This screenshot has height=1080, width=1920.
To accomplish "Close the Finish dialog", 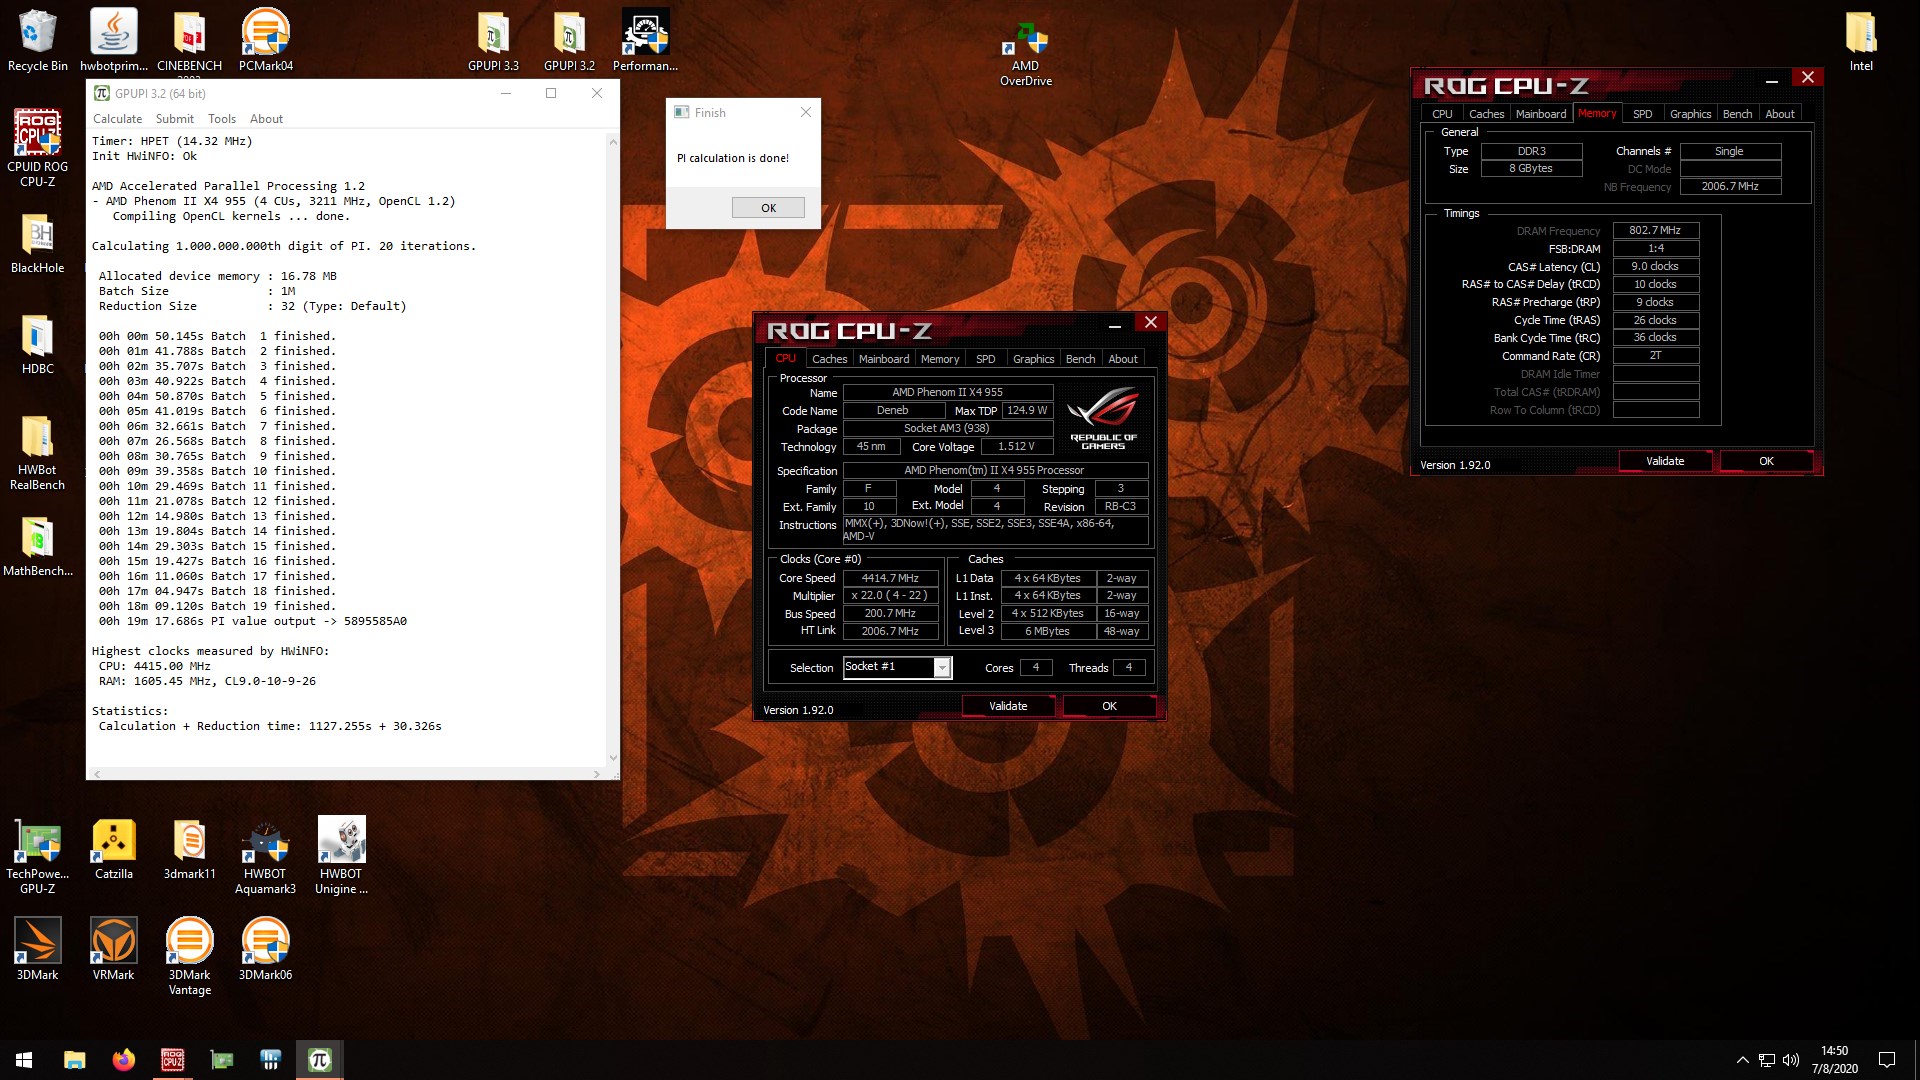I will click(806, 112).
